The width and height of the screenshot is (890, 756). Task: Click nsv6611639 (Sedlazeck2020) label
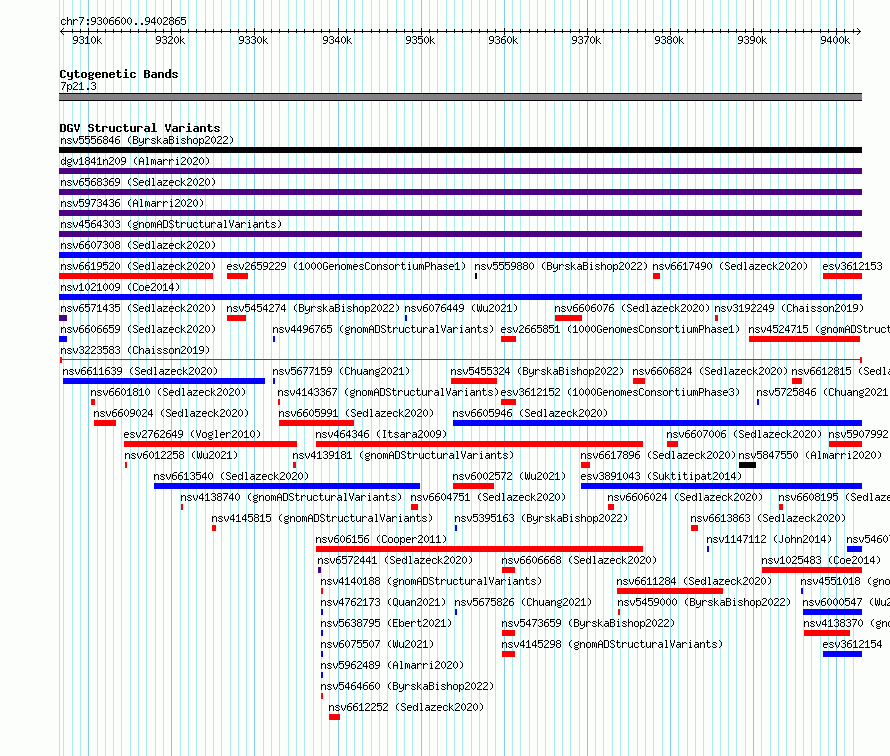click(x=140, y=371)
